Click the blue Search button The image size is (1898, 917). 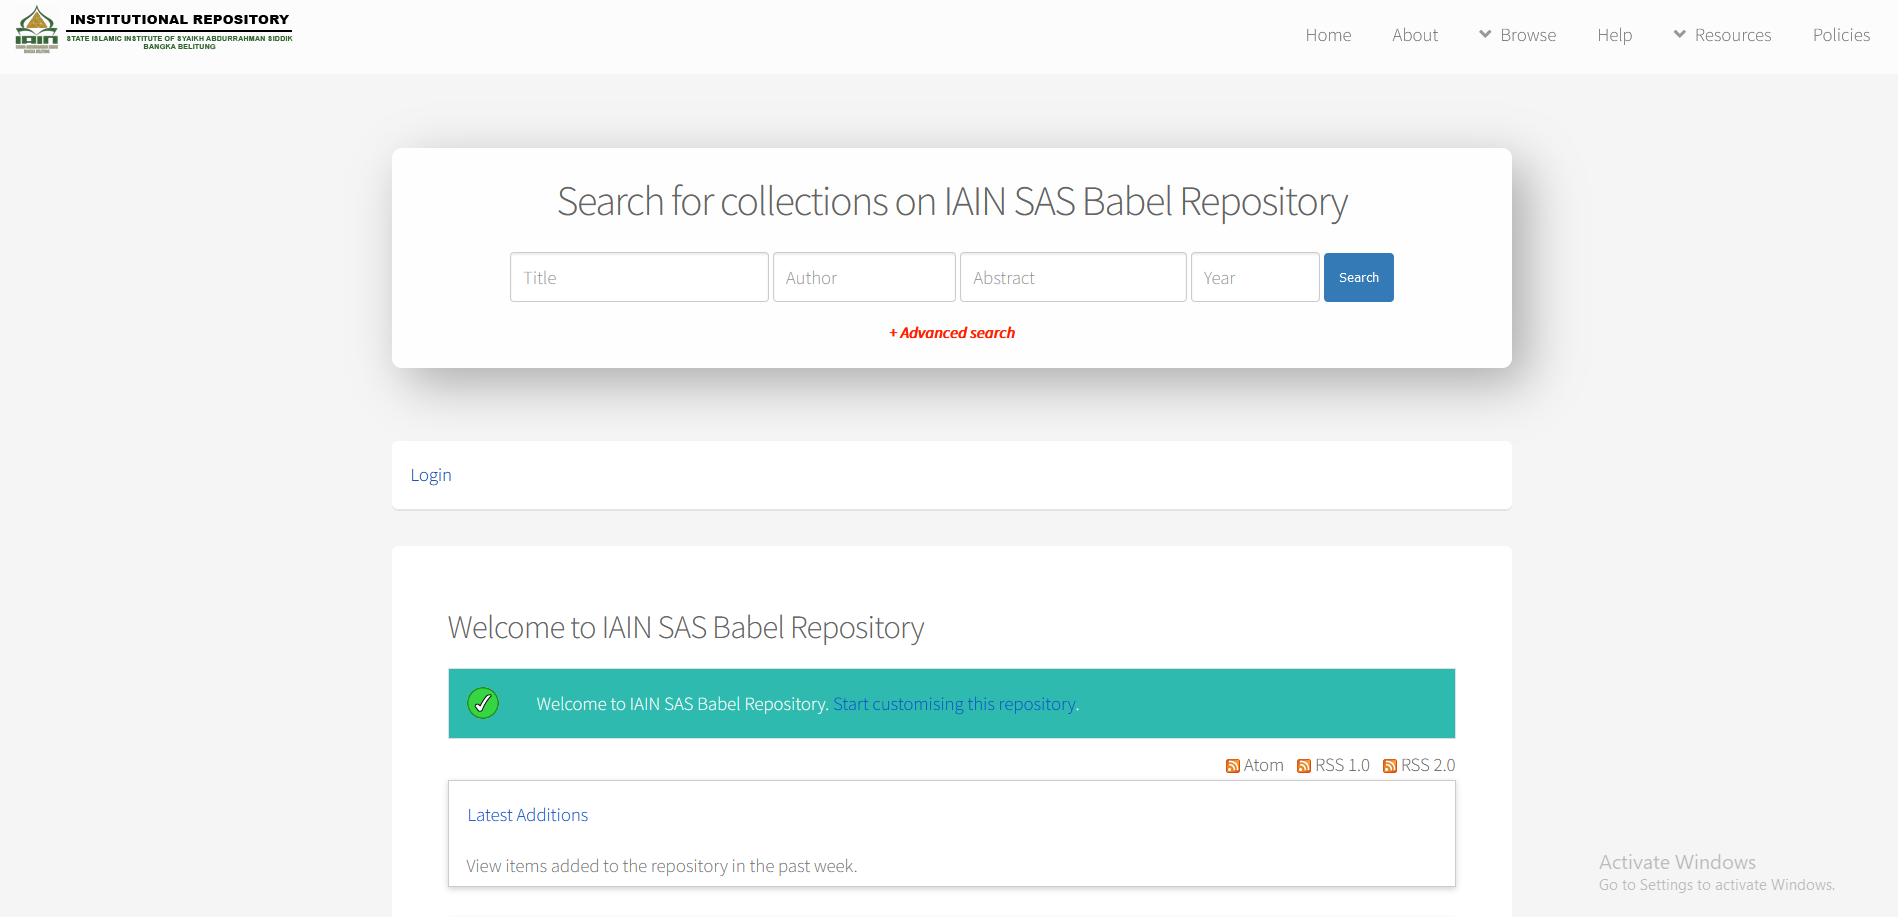[1358, 277]
